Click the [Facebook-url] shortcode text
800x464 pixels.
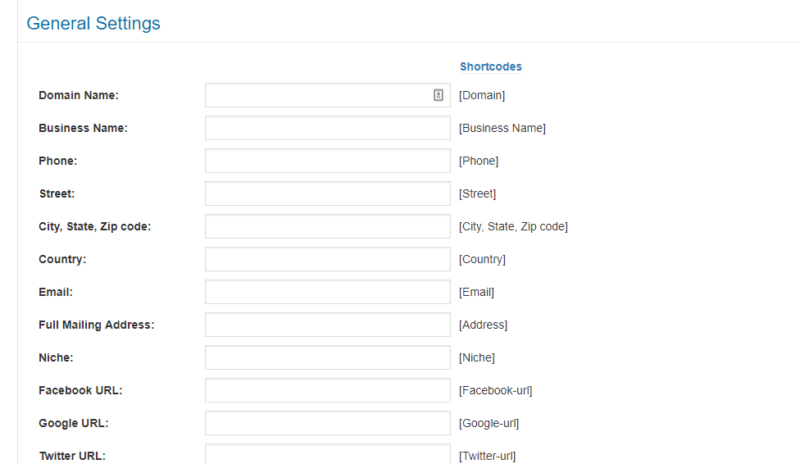click(495, 390)
